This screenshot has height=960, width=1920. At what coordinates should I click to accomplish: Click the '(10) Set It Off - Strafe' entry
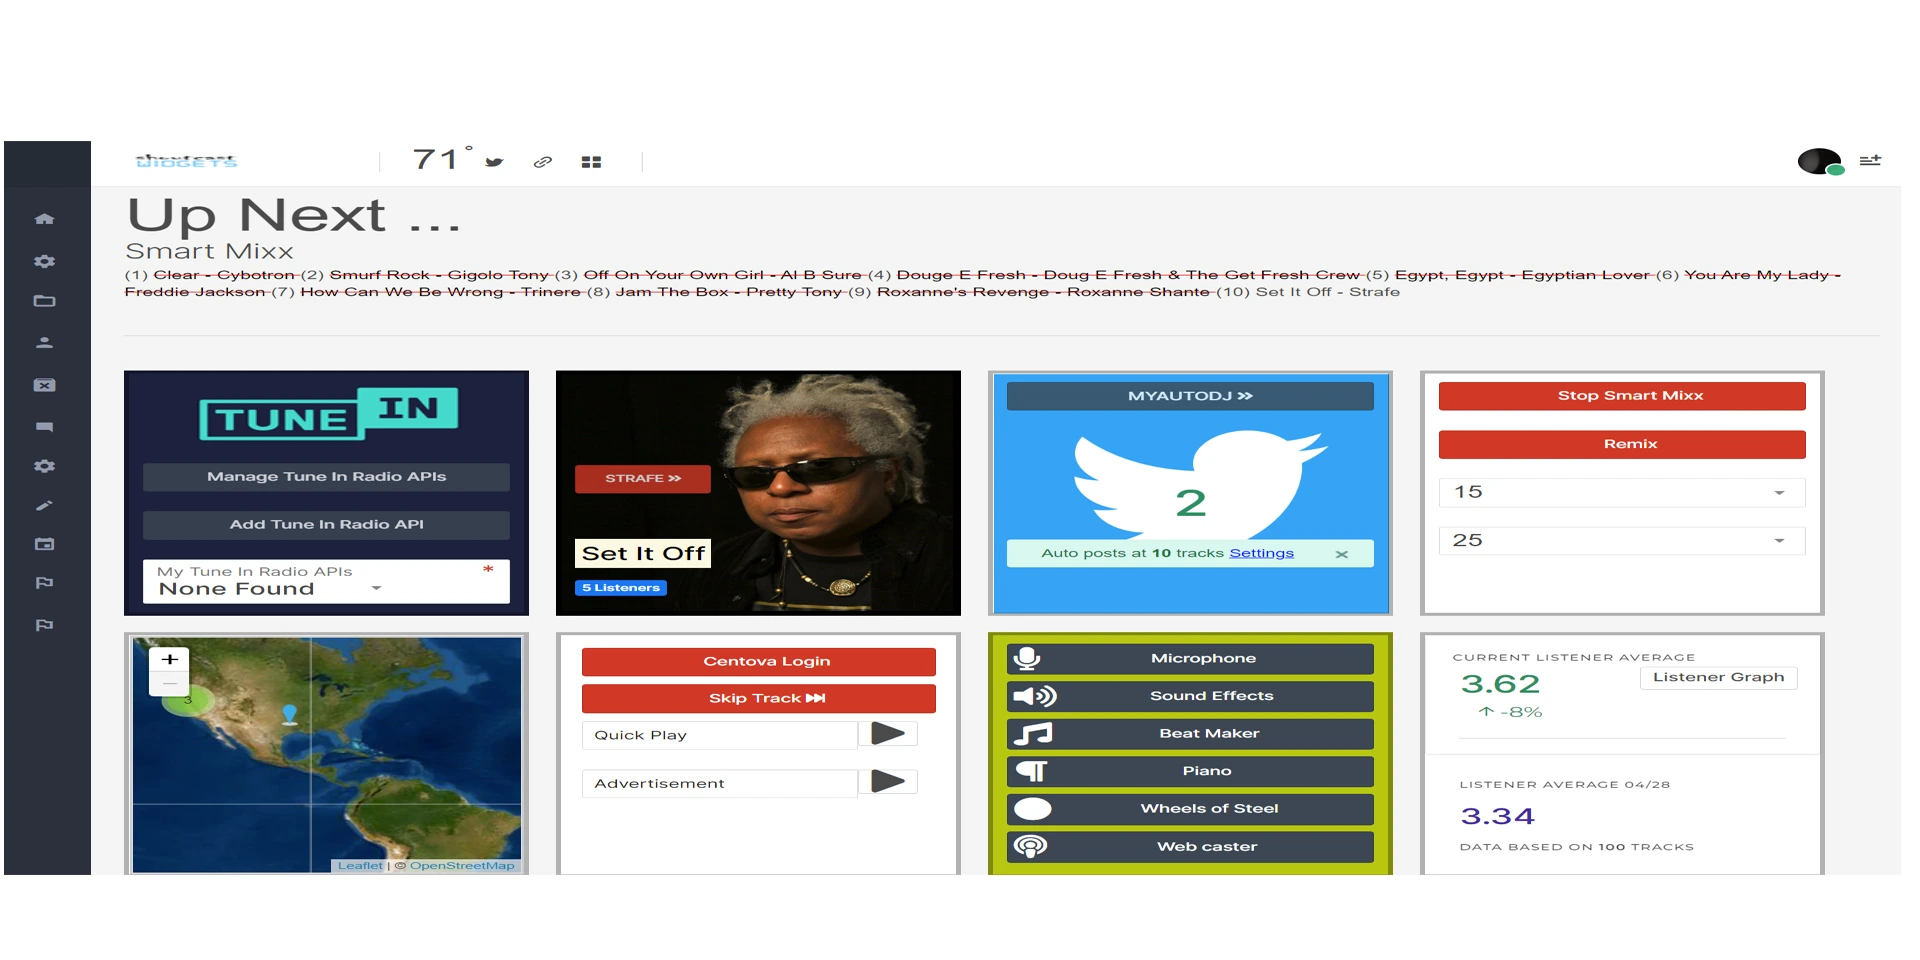1307,292
